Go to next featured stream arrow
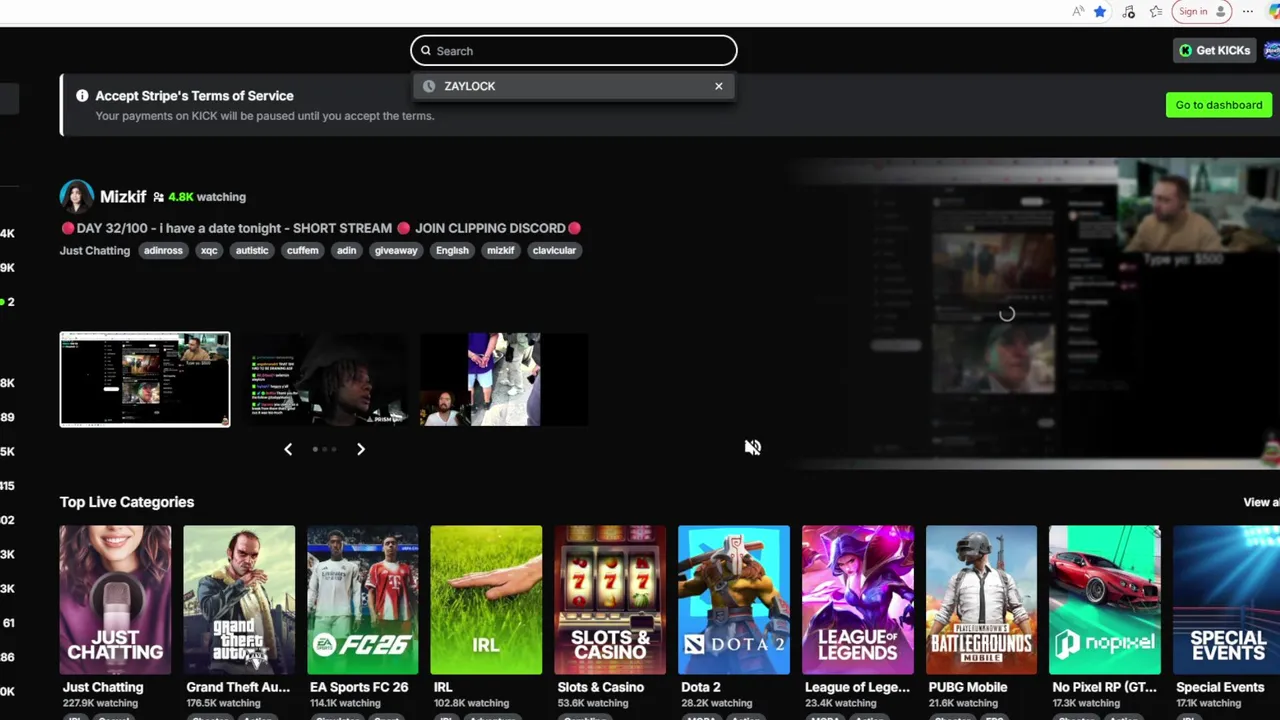Viewport: 1280px width, 720px height. pyautogui.click(x=361, y=450)
